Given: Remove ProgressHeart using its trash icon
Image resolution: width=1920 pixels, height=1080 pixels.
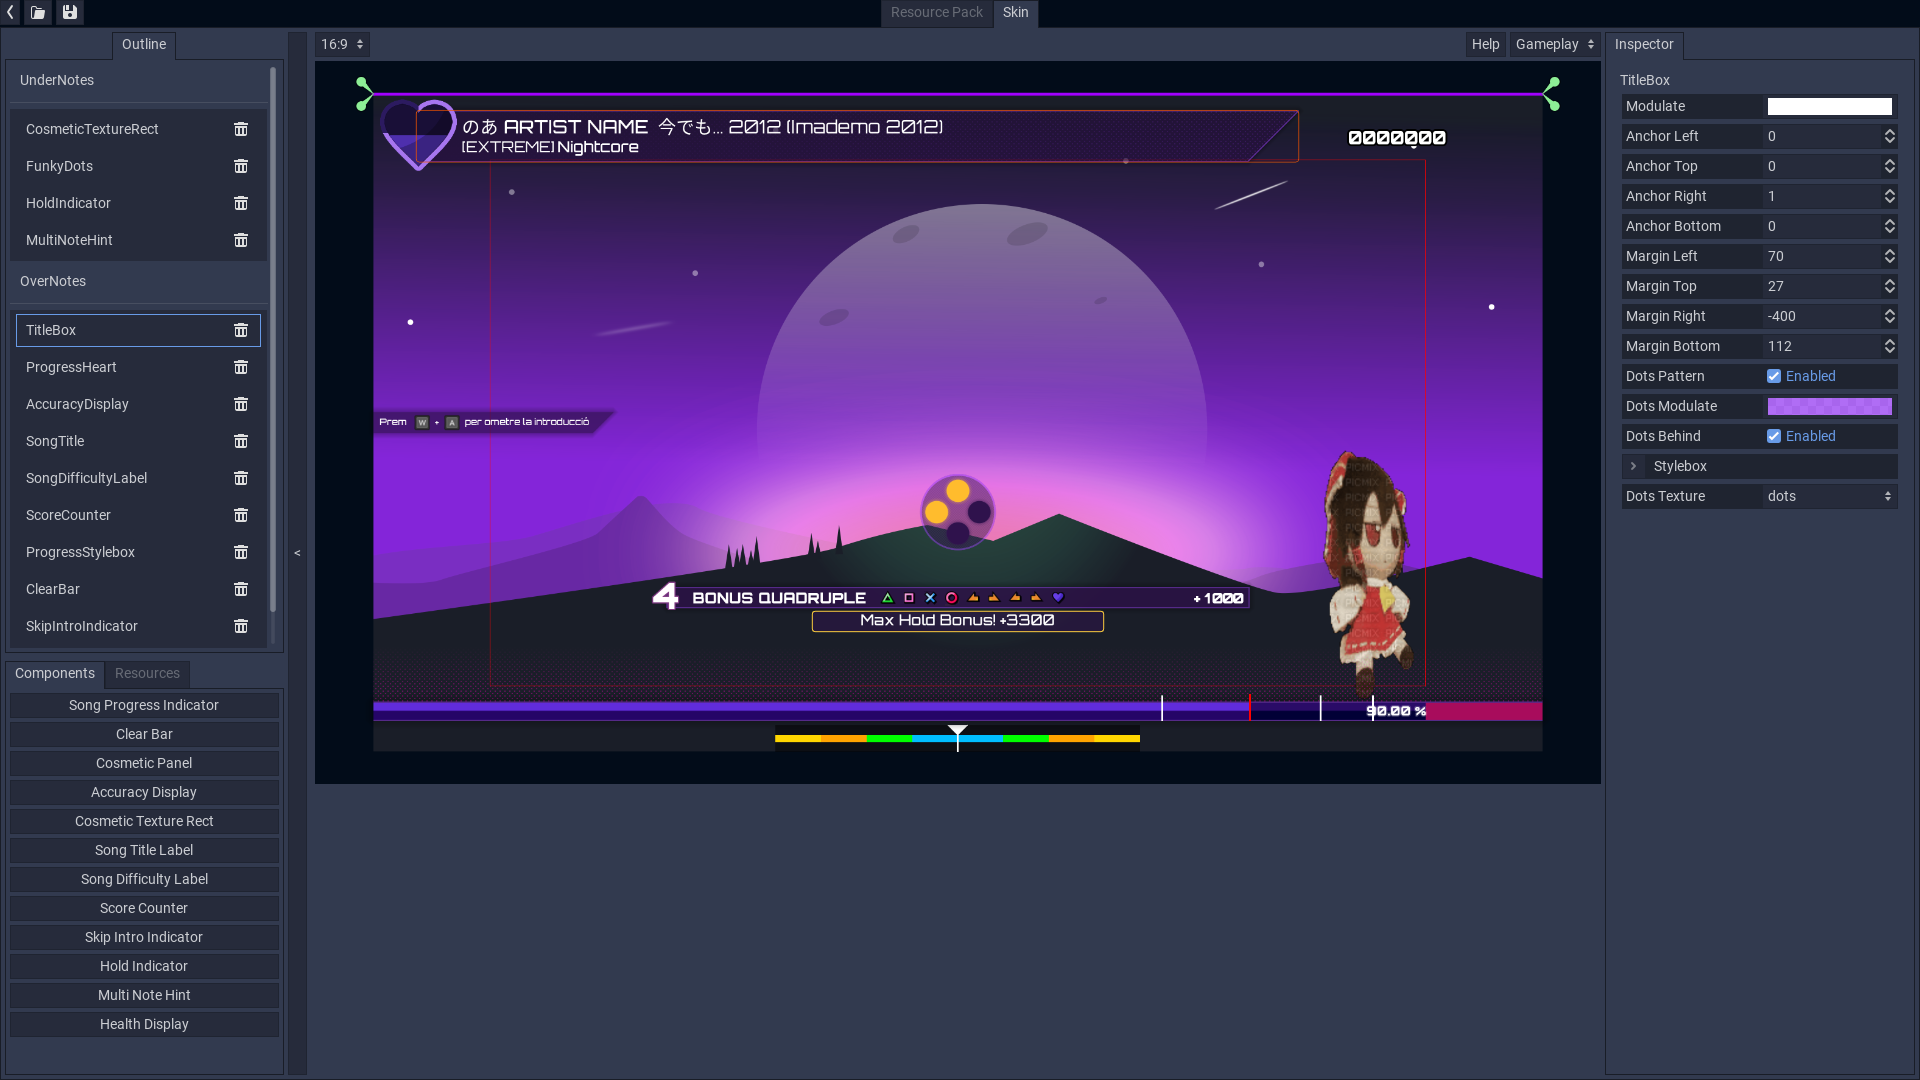Looking at the screenshot, I should tap(241, 367).
